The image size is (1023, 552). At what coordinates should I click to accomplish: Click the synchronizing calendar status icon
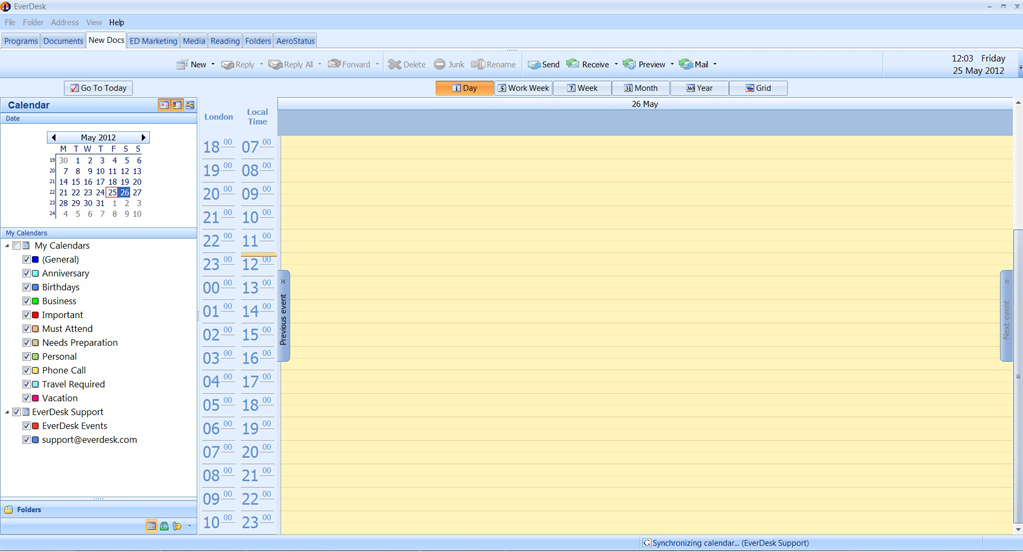(647, 543)
